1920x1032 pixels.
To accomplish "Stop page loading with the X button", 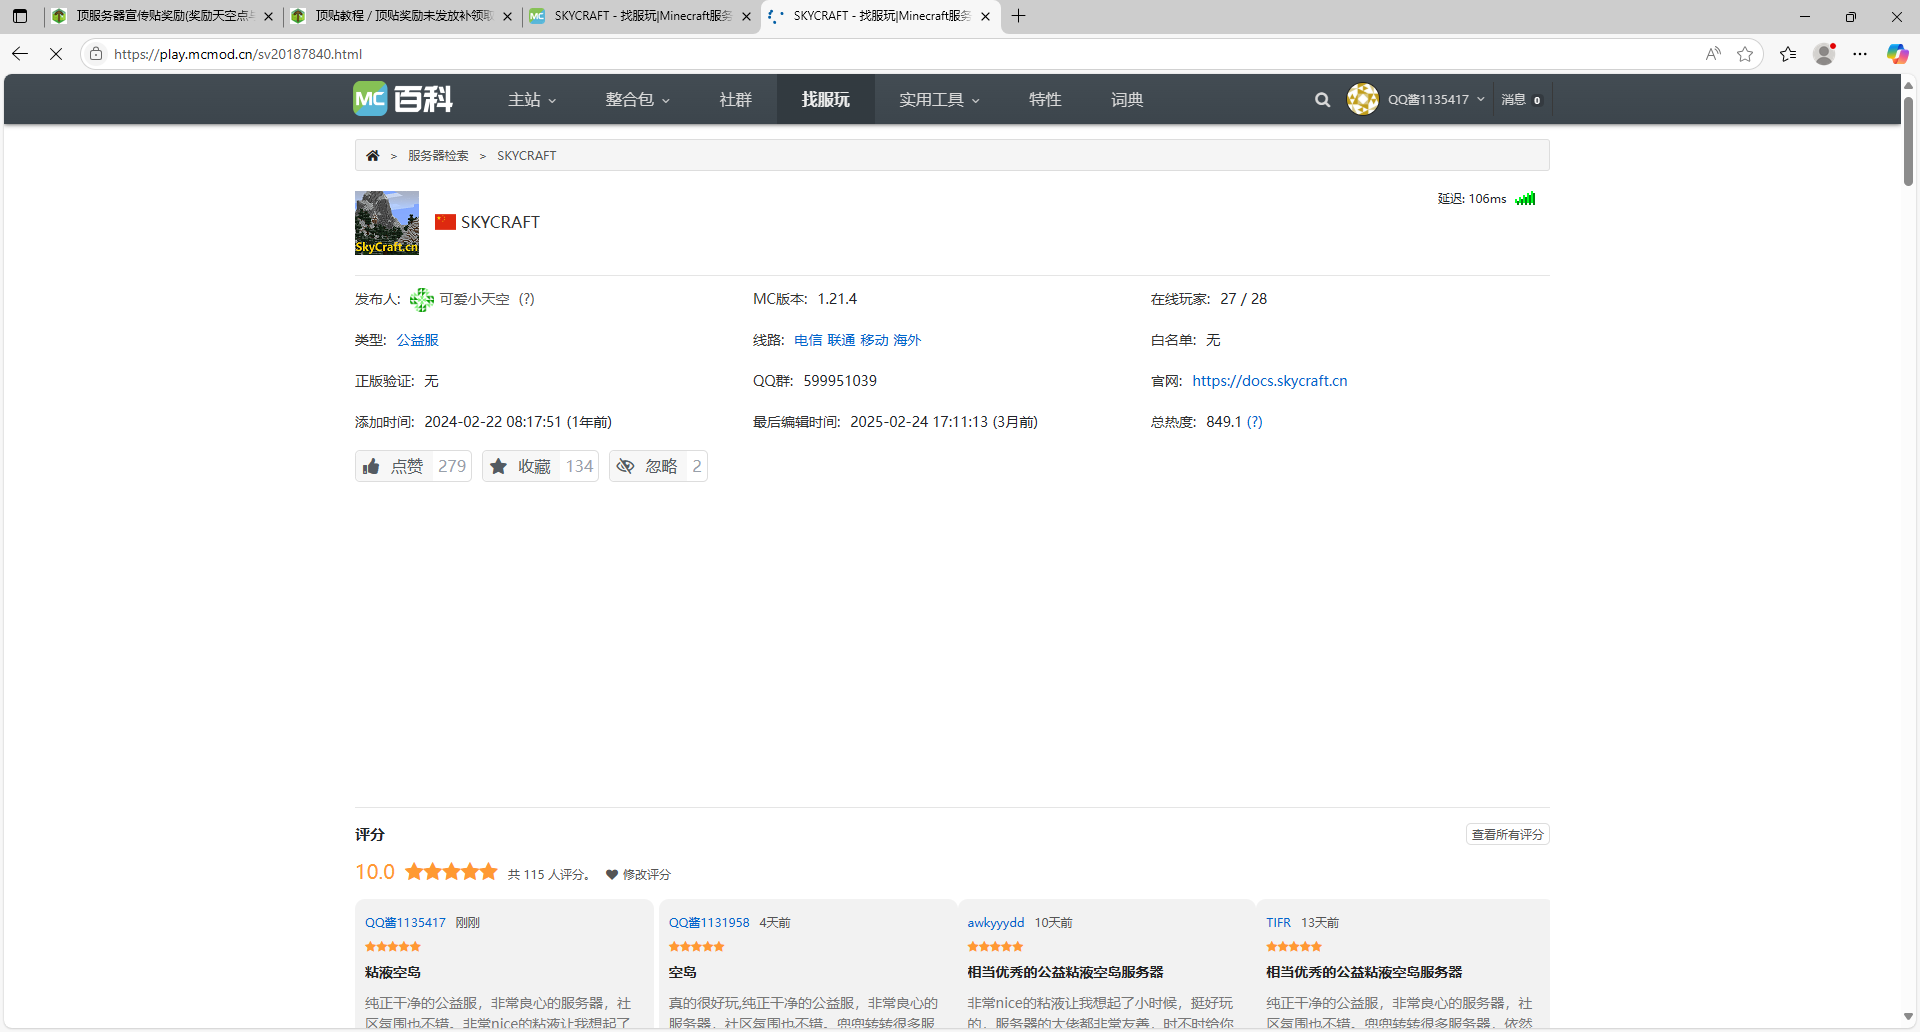I will pyautogui.click(x=56, y=54).
